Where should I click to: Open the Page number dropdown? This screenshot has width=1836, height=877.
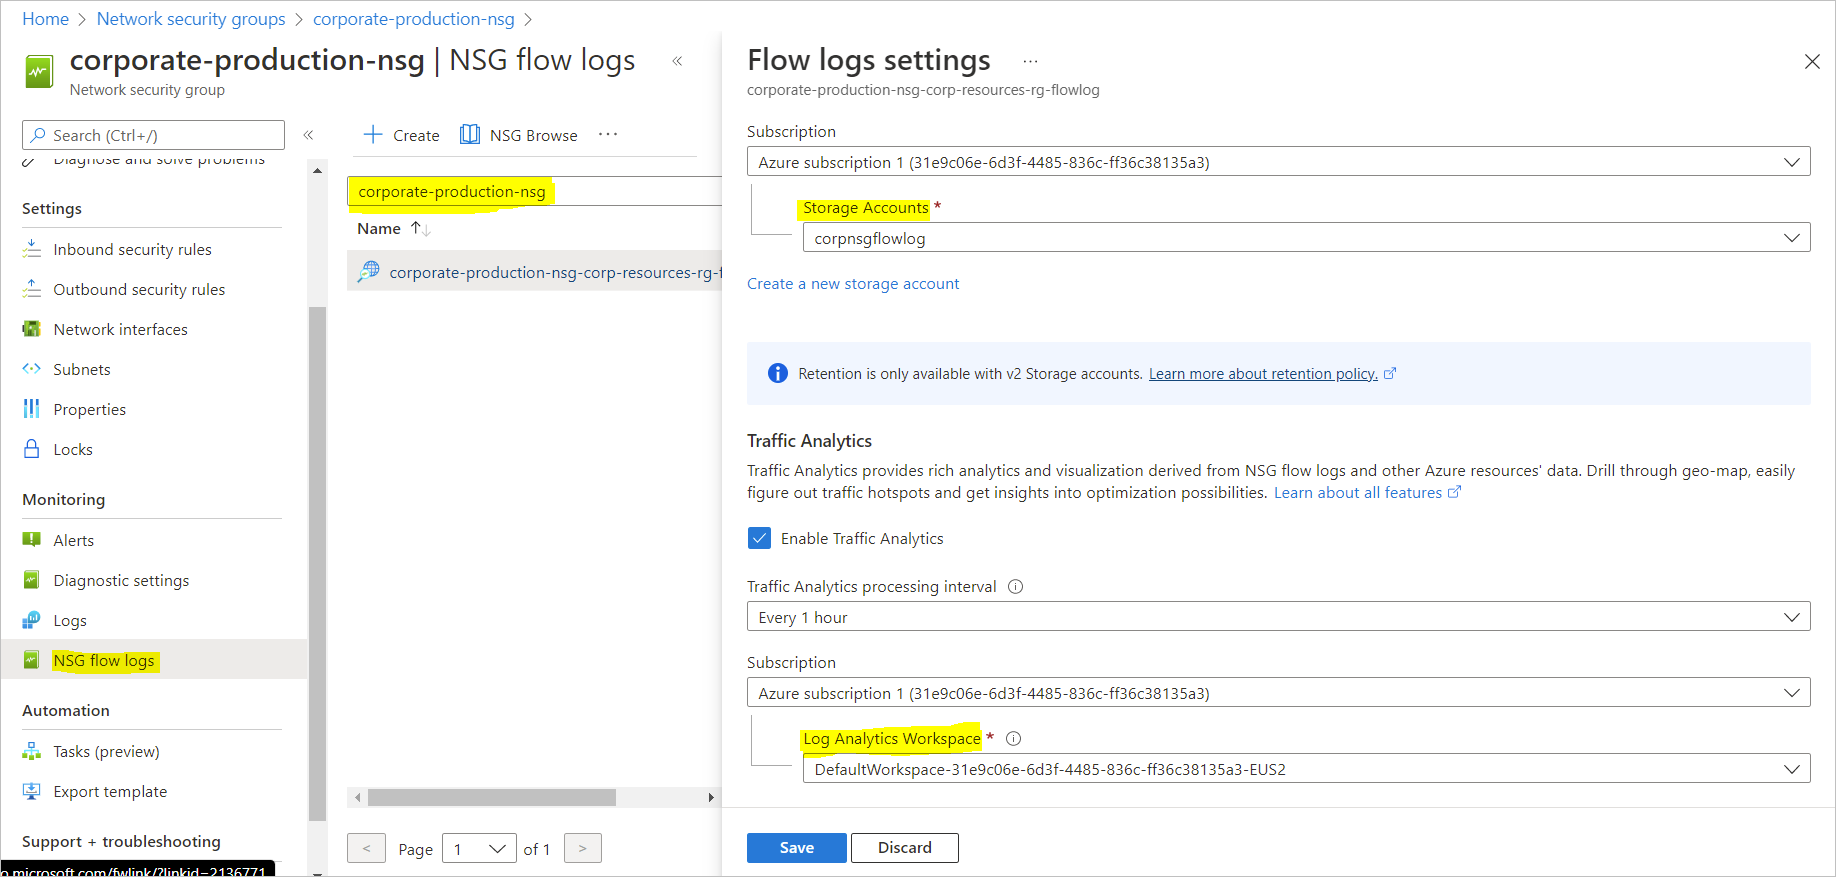[479, 848]
